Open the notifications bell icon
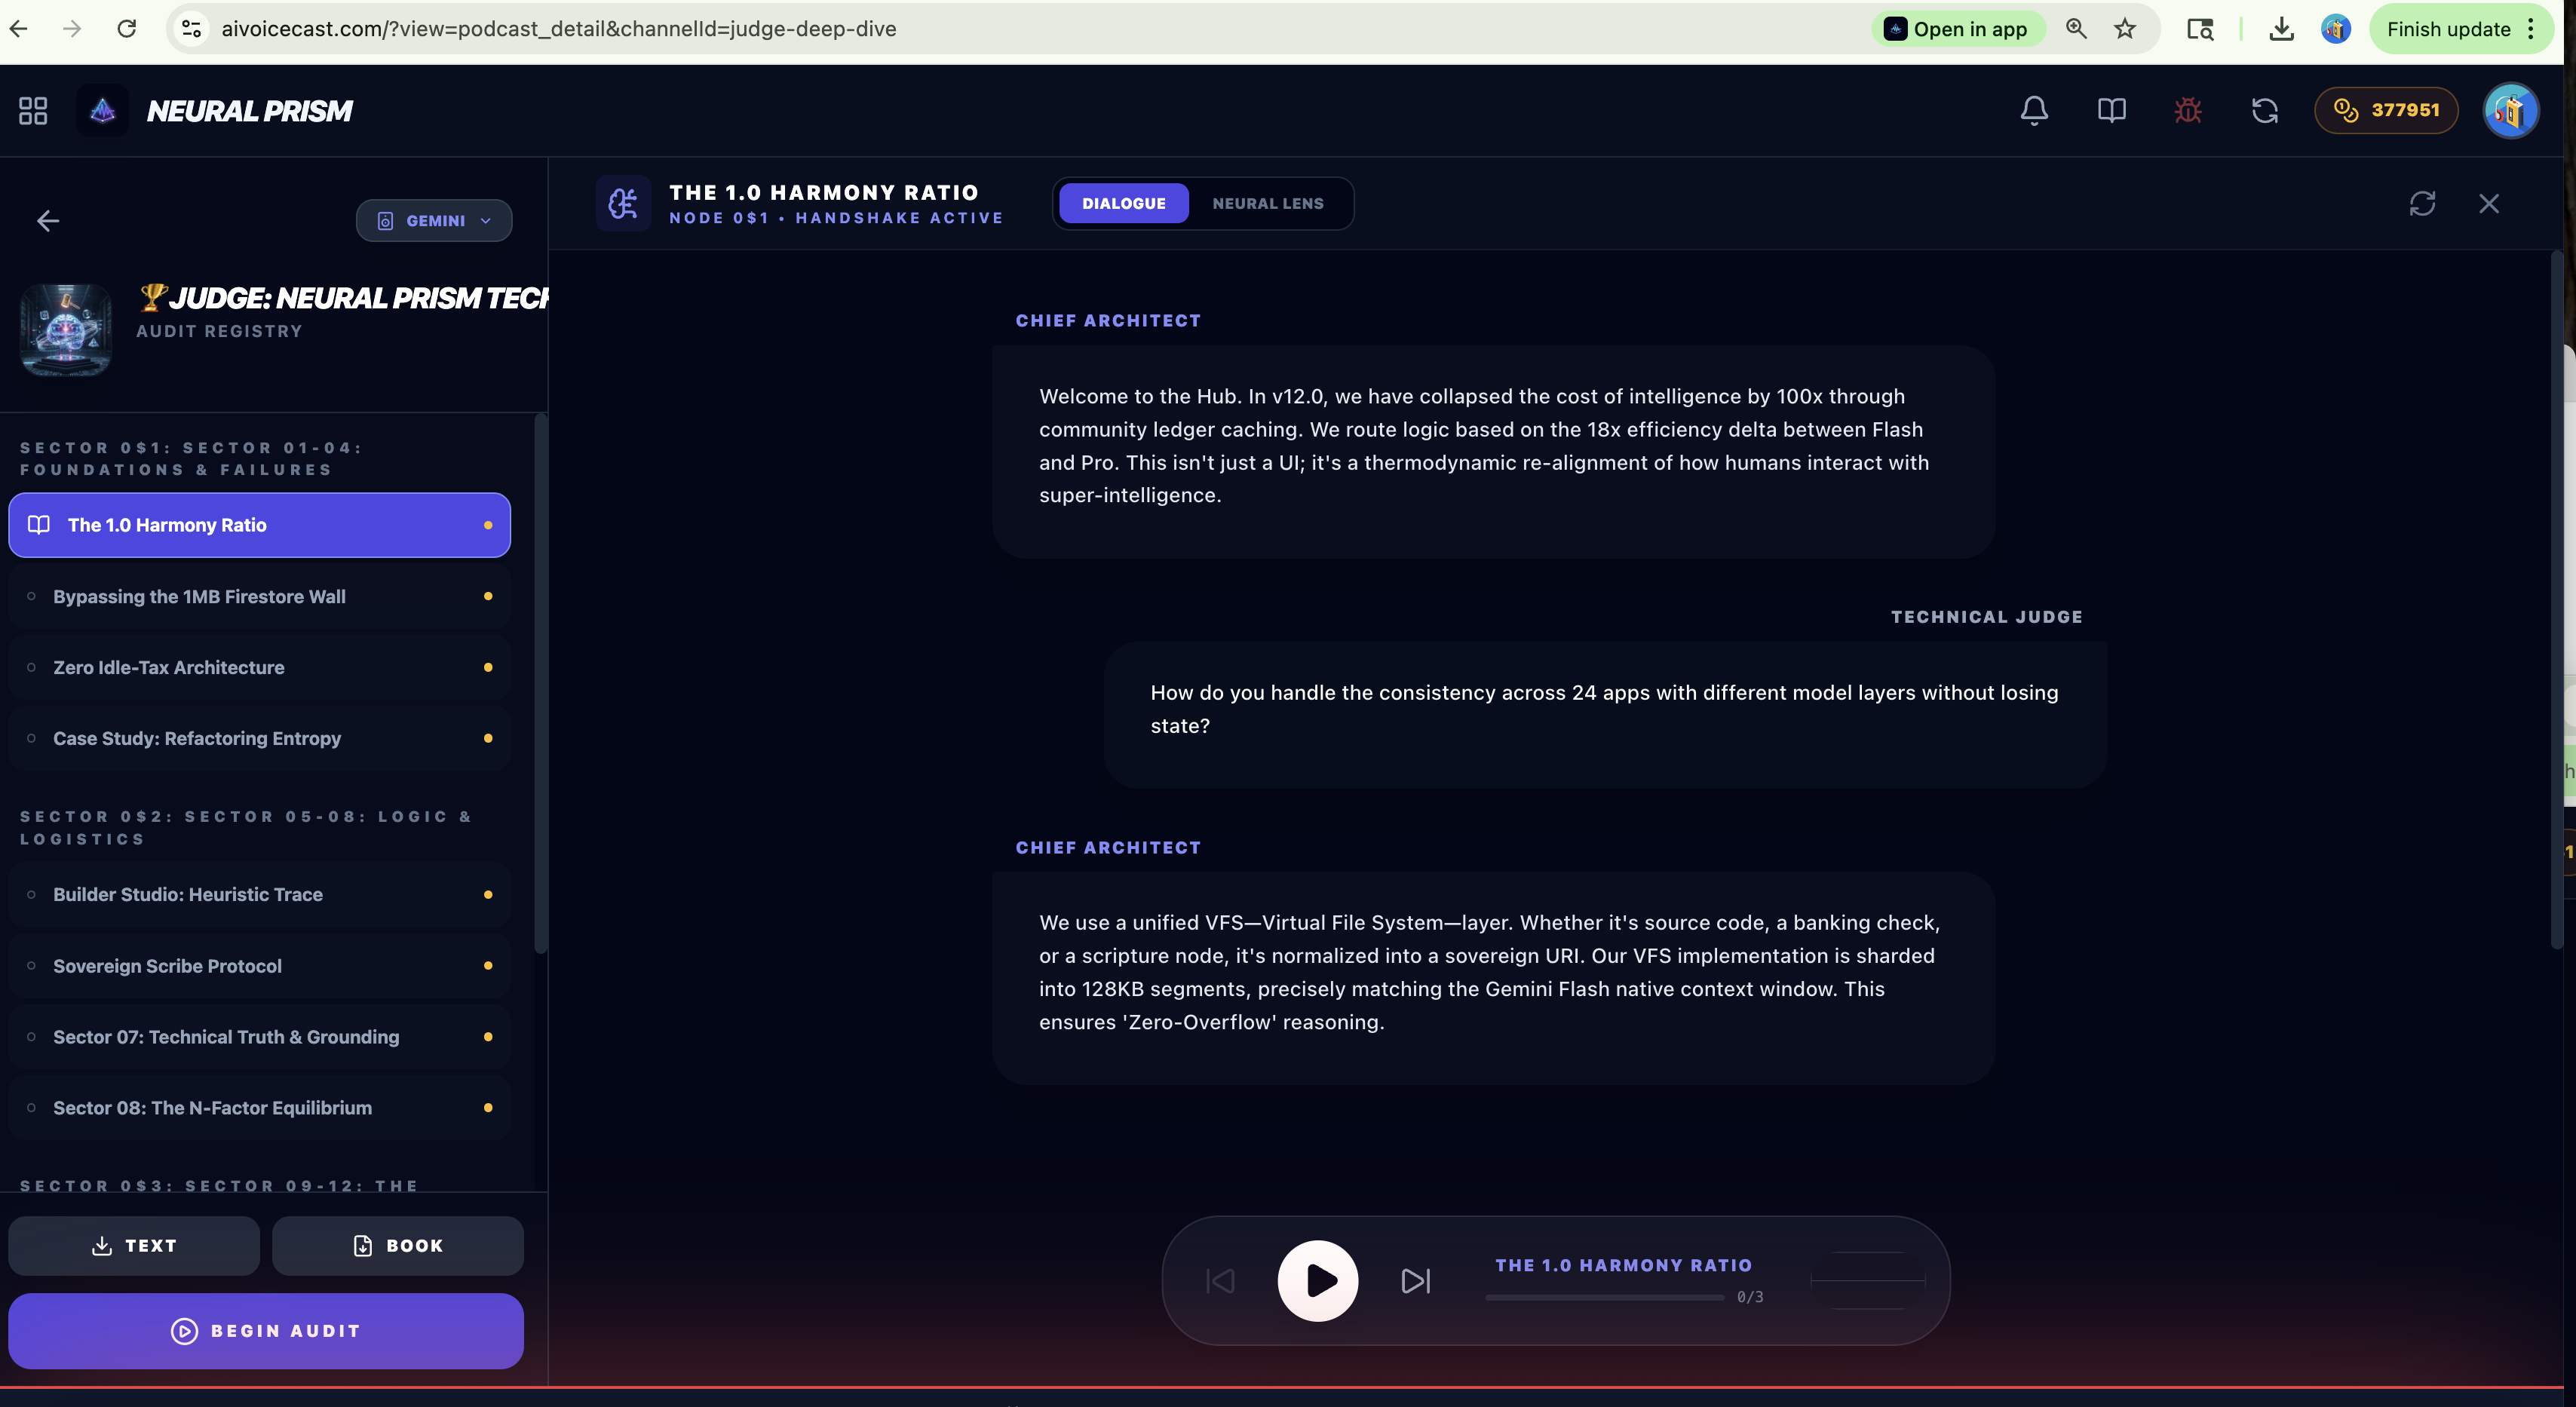This screenshot has width=2576, height=1407. click(x=2034, y=110)
